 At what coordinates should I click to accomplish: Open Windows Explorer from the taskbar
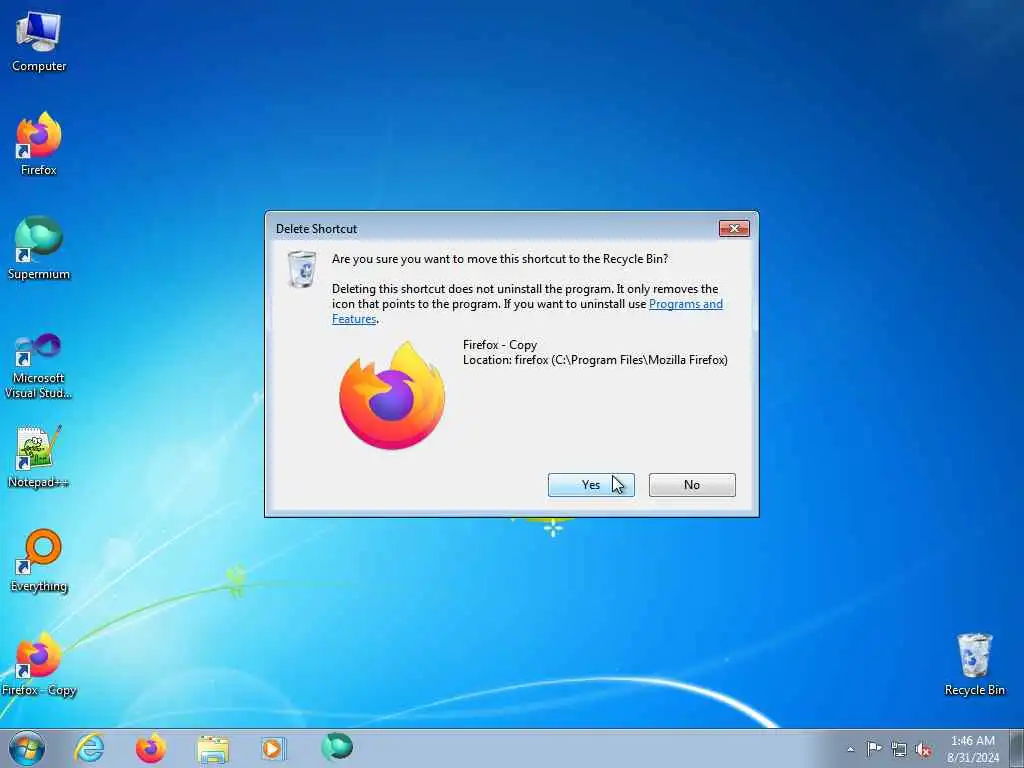coord(213,749)
